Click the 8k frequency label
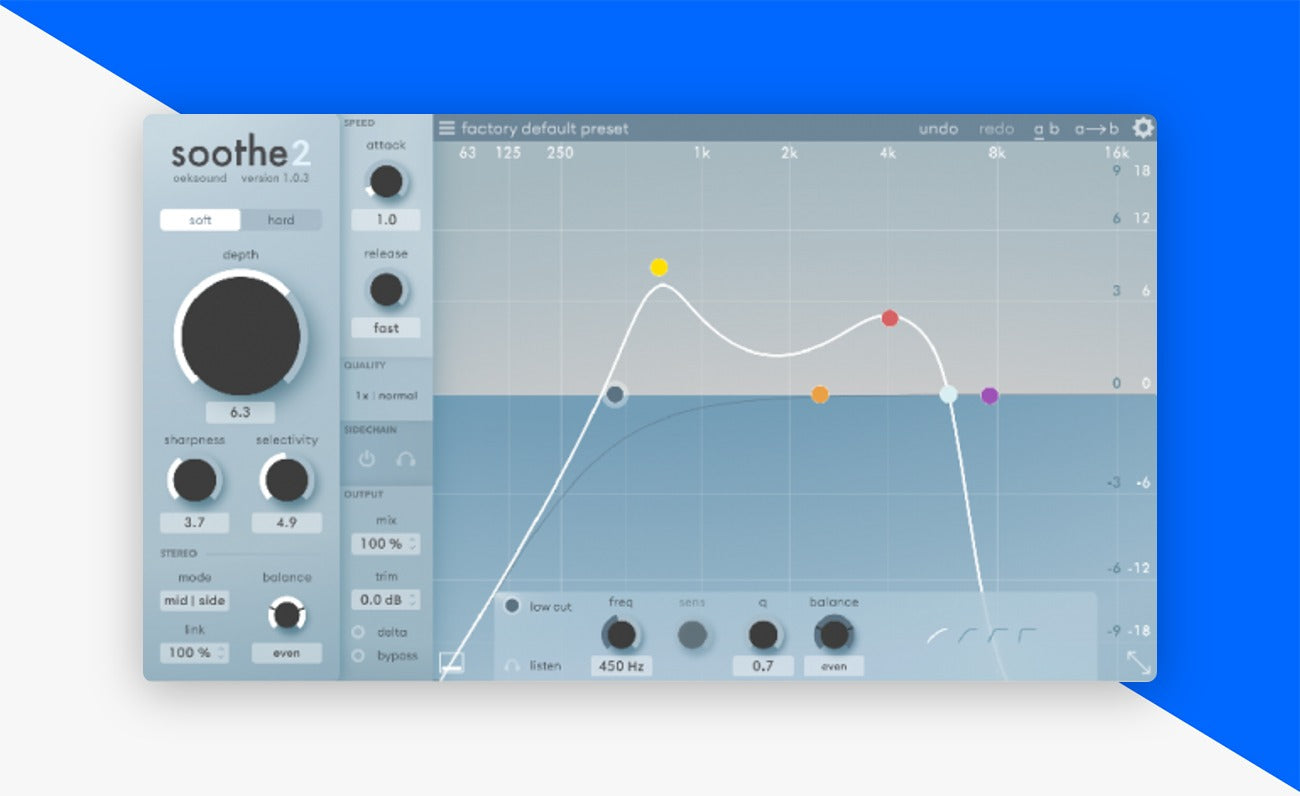The image size is (1300, 796). [996, 153]
